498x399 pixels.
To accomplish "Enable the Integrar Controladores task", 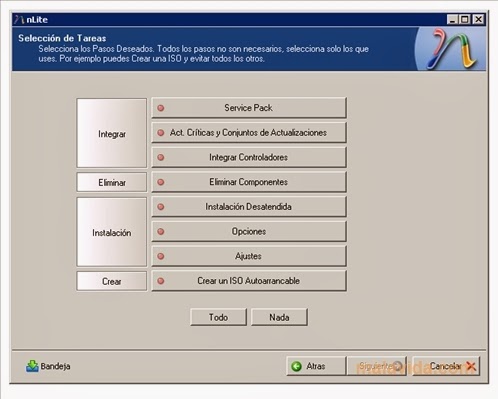I will click(249, 157).
